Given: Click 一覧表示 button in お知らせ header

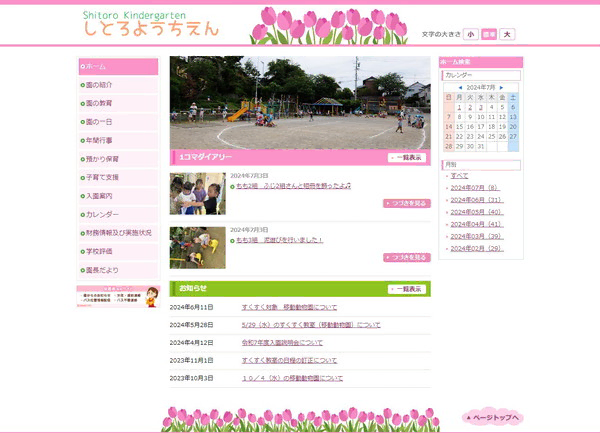Looking at the screenshot, I should coord(406,289).
